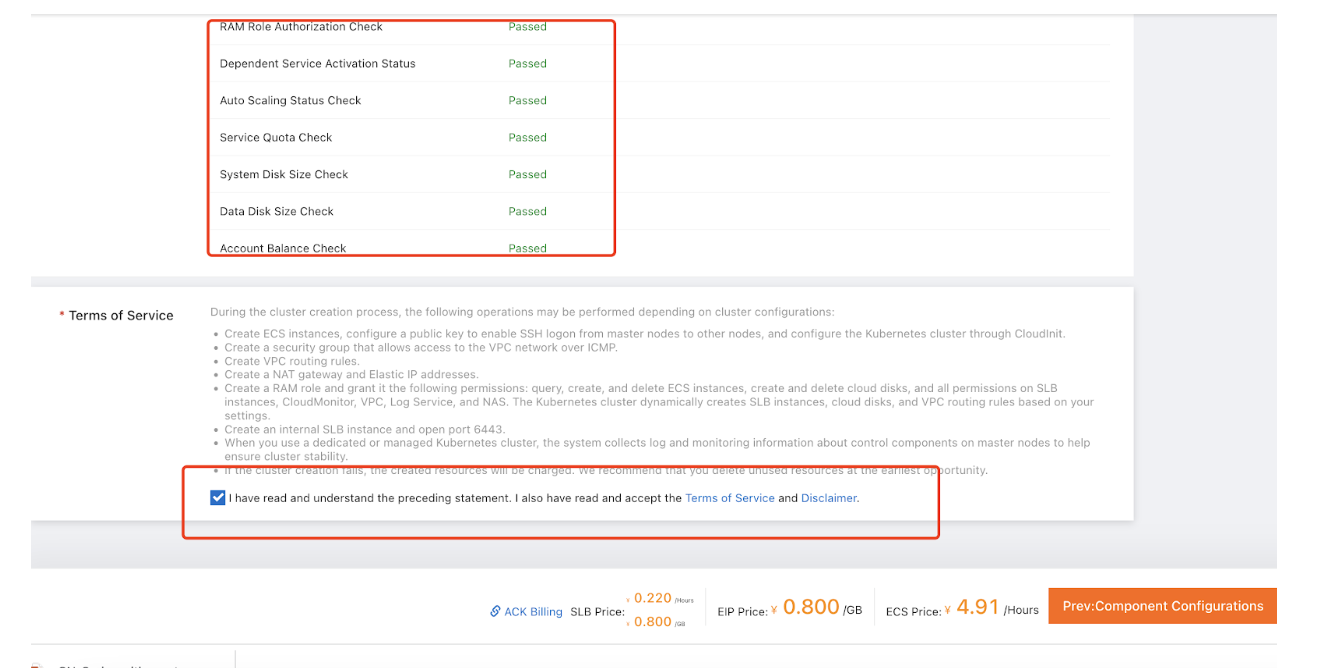Click the chain-link icon beside ACK Billing
The width and height of the screenshot is (1318, 669).
click(x=495, y=611)
